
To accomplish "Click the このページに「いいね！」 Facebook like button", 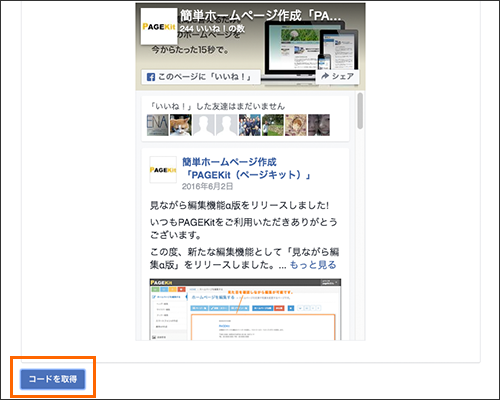I will tap(201, 77).
